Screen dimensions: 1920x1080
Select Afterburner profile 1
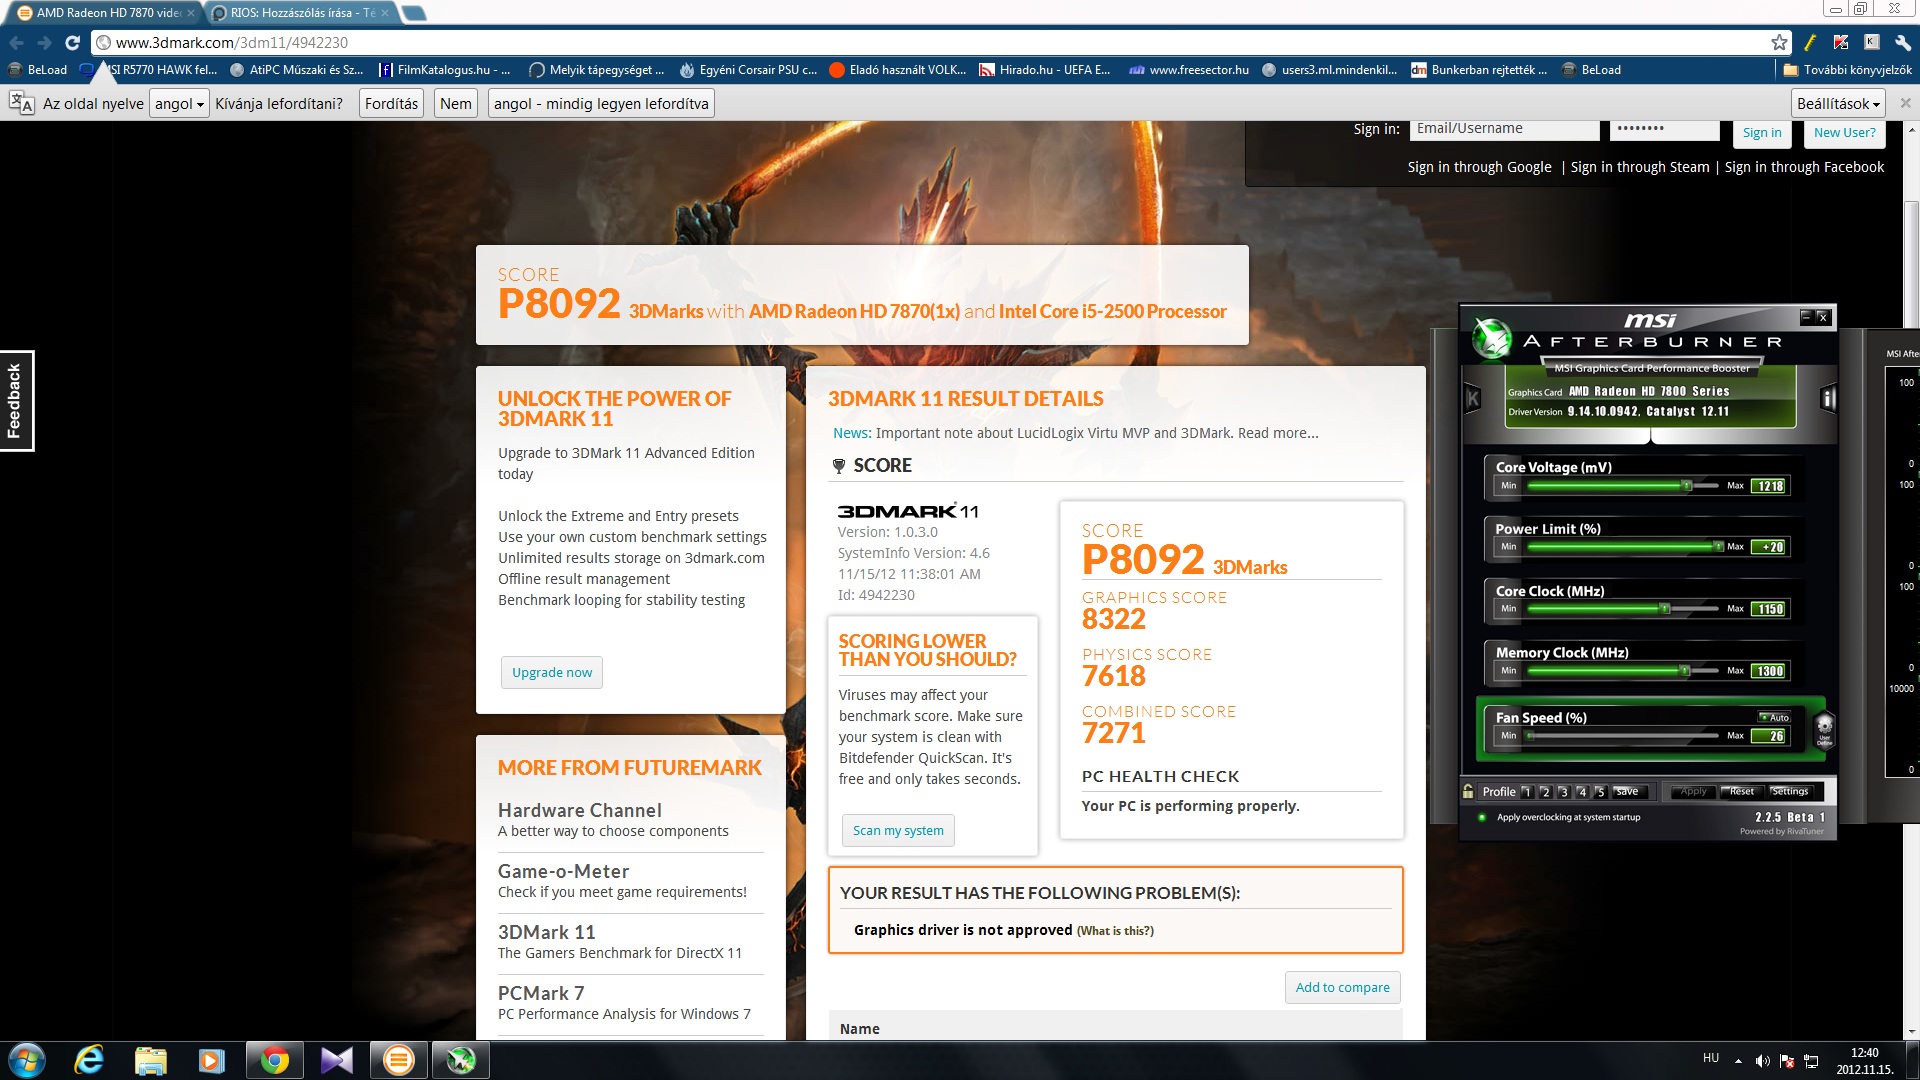[x=1527, y=791]
